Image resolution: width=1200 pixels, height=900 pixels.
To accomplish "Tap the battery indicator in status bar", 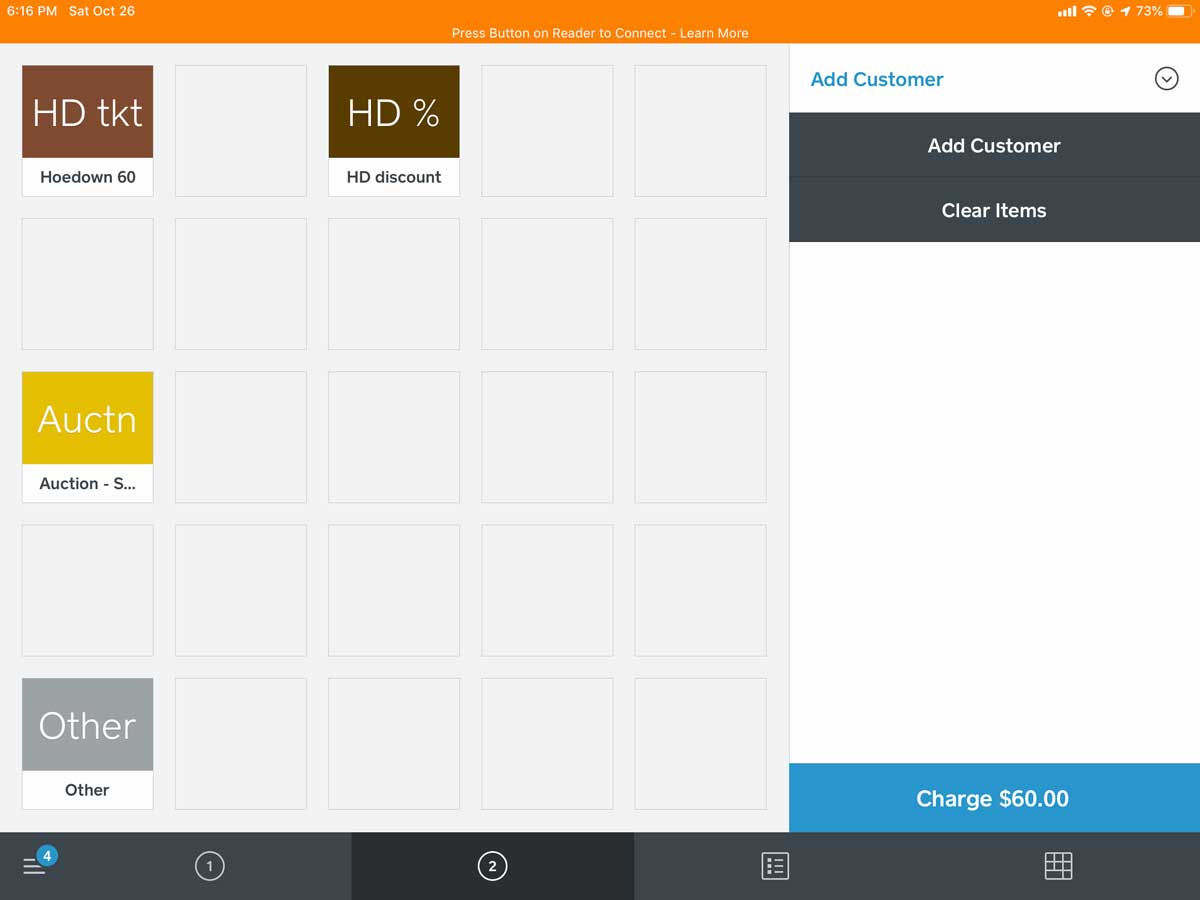I will click(x=1177, y=11).
